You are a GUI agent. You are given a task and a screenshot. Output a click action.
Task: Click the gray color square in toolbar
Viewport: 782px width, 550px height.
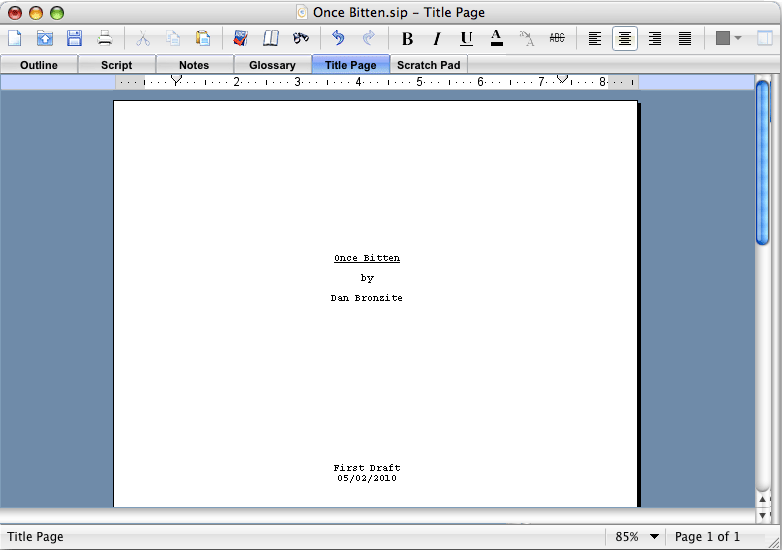tap(723, 38)
